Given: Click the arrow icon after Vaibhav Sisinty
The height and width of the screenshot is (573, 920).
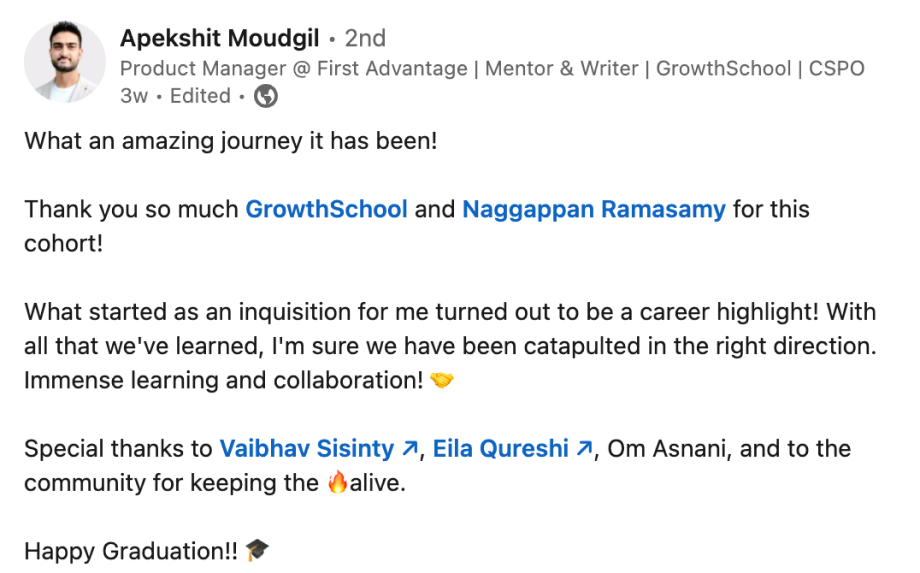Looking at the screenshot, I should point(408,449).
